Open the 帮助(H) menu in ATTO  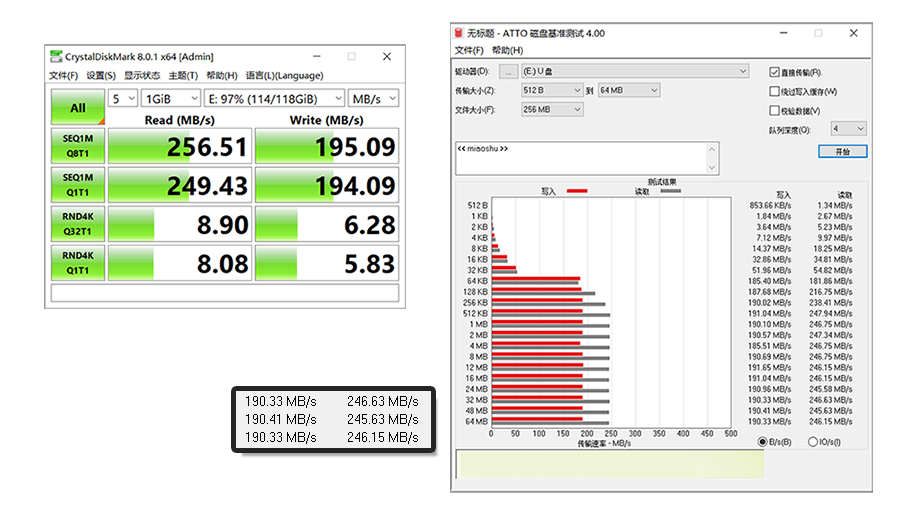[507, 50]
